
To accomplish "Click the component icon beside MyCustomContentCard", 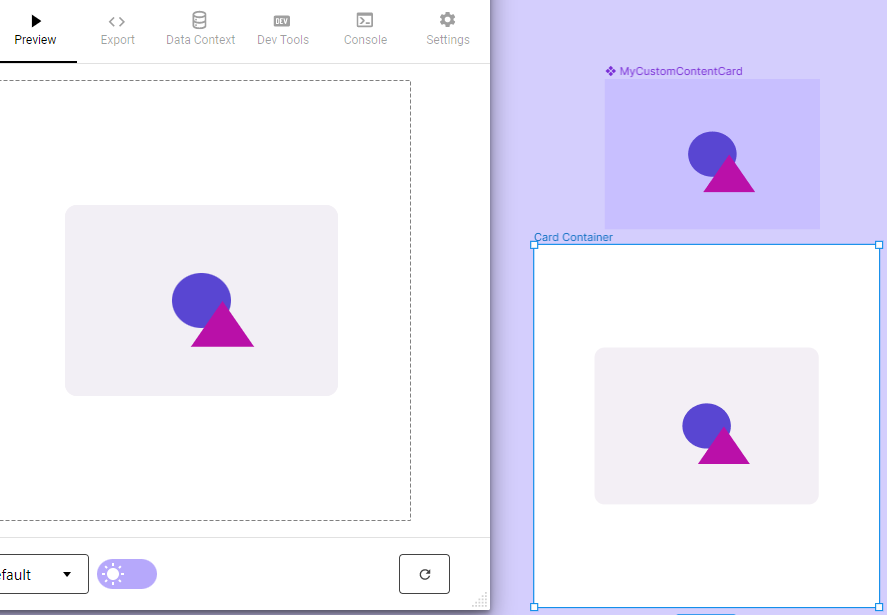I will [x=611, y=71].
